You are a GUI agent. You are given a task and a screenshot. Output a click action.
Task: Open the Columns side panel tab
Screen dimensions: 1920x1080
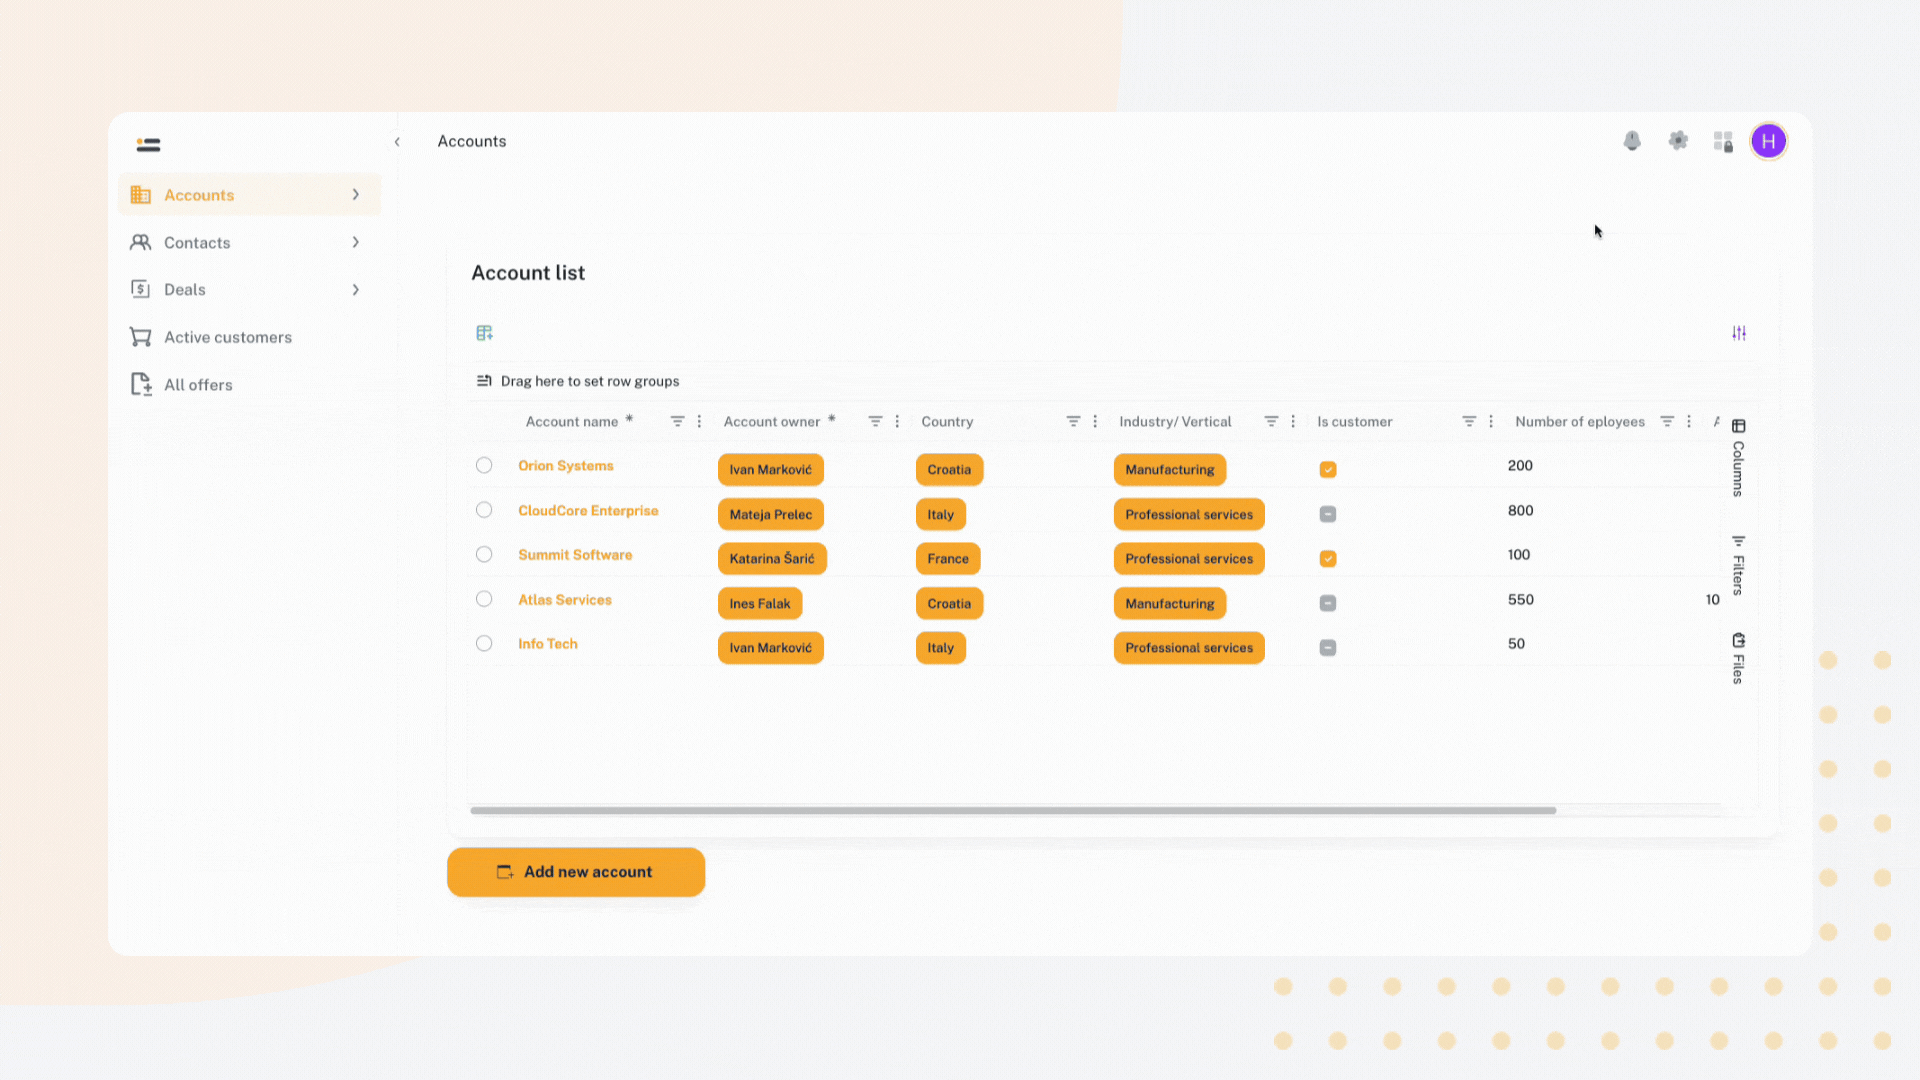pos(1738,459)
